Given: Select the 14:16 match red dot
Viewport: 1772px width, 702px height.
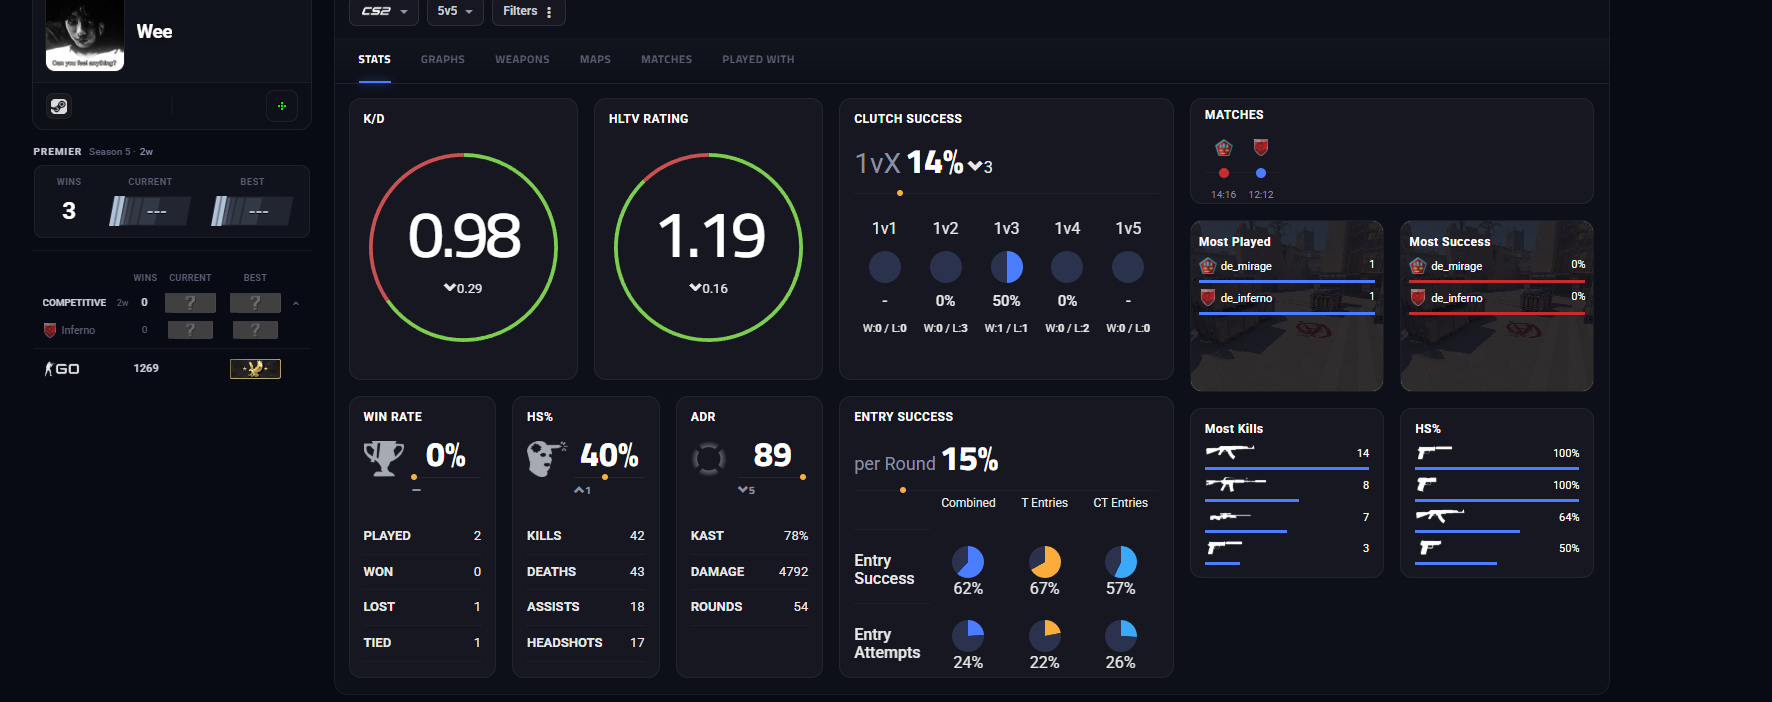Looking at the screenshot, I should tap(1223, 173).
